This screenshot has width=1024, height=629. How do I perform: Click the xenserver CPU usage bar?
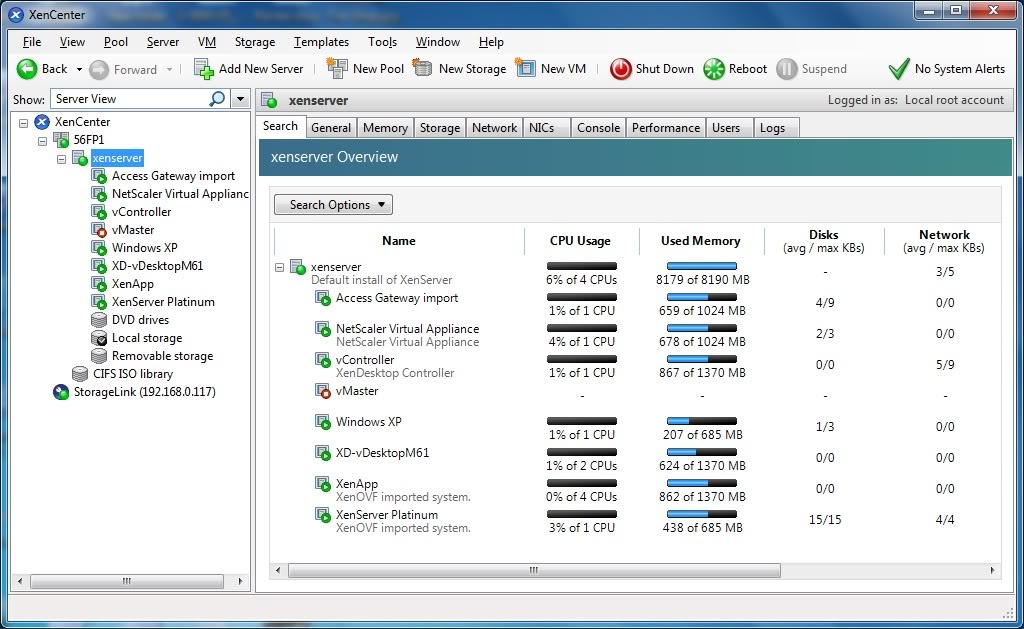point(581,265)
